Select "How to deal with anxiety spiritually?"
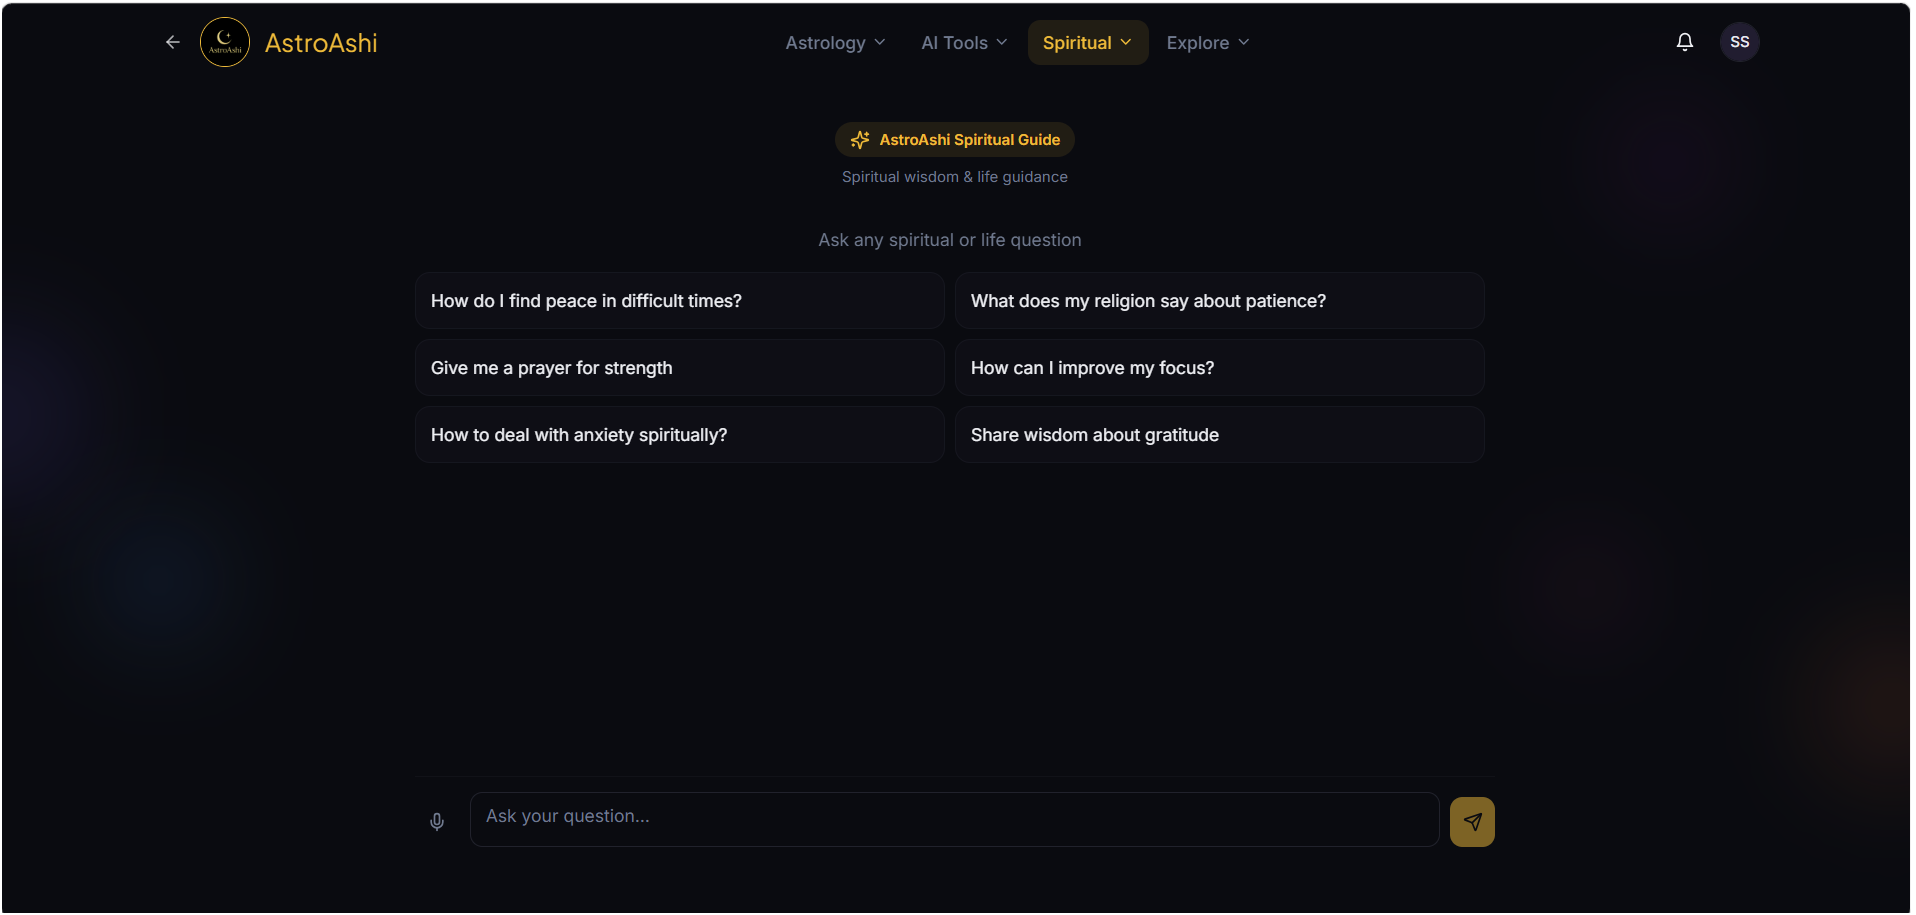This screenshot has height=915, width=1916. [x=679, y=435]
